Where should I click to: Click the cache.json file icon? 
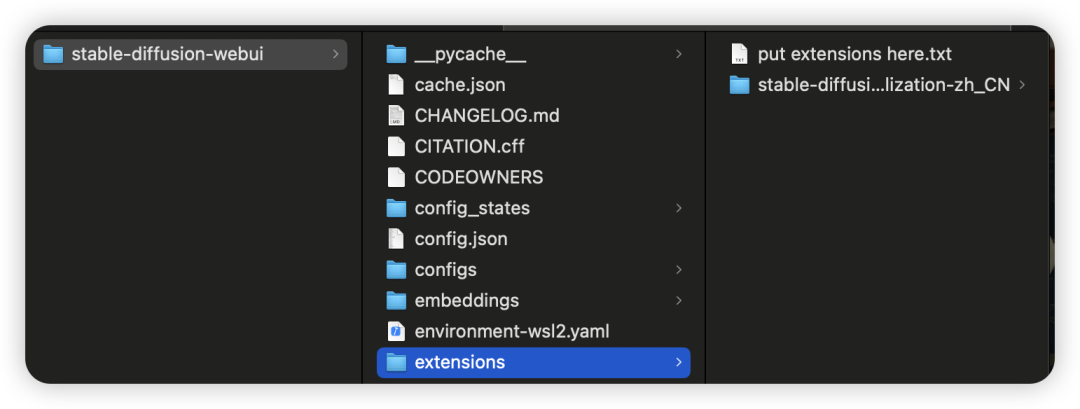tap(396, 85)
